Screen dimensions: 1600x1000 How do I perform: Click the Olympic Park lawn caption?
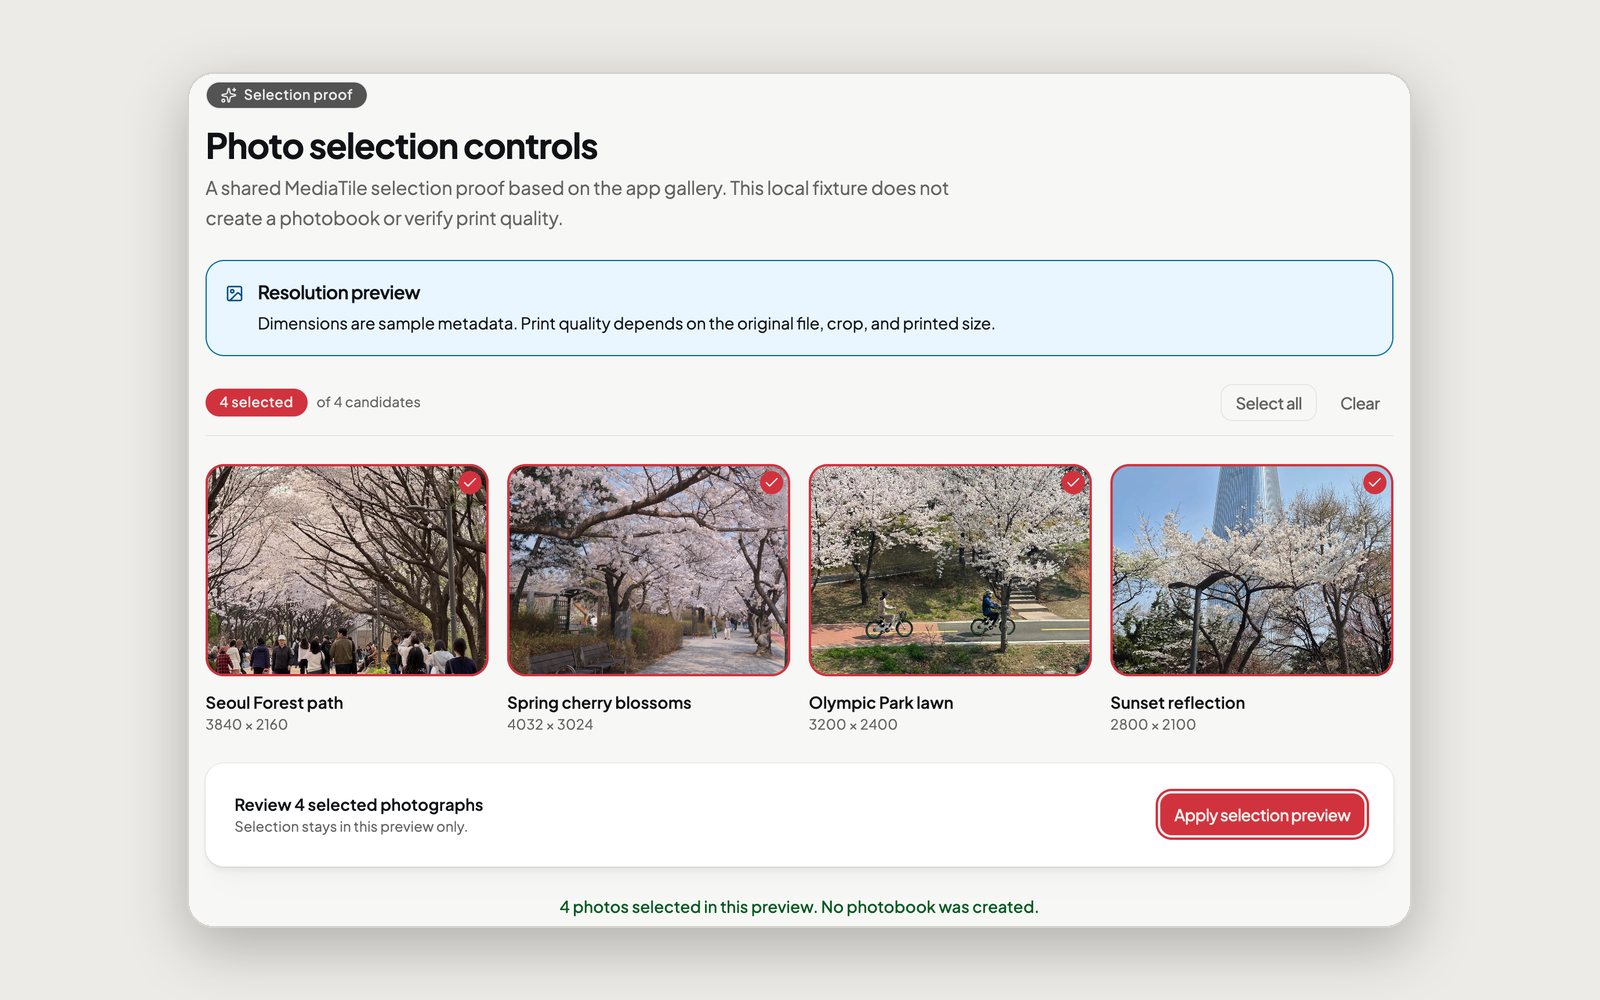tap(881, 703)
